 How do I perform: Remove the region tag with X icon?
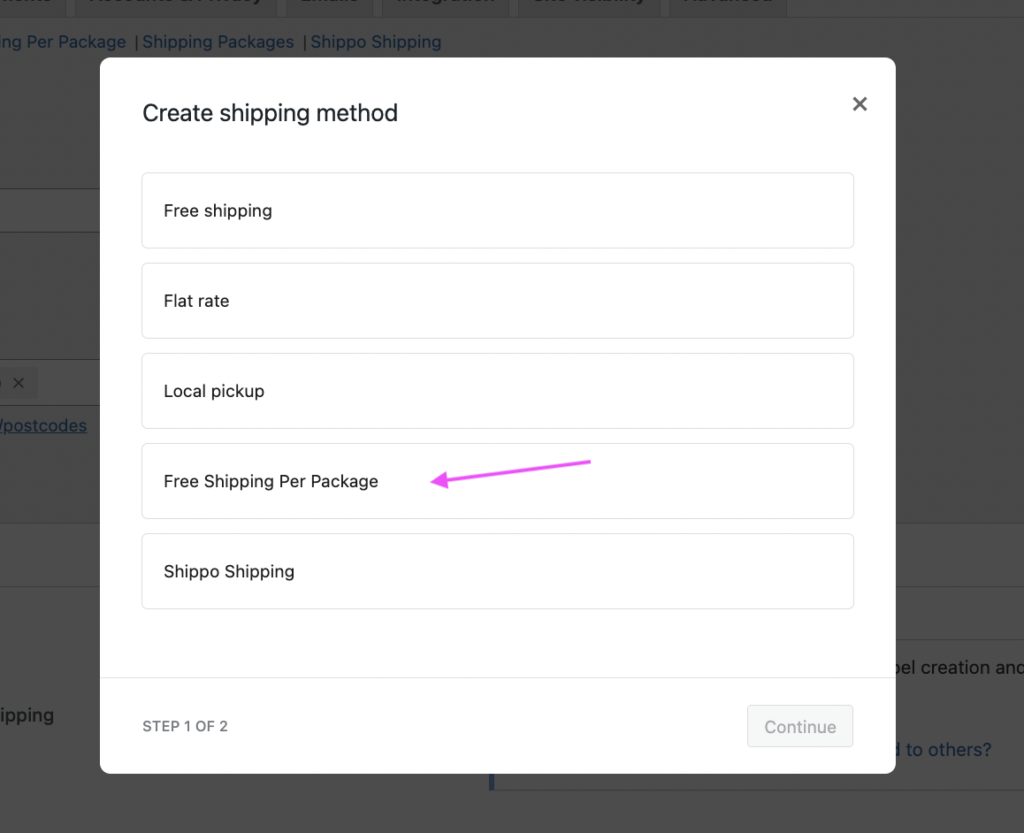18,383
